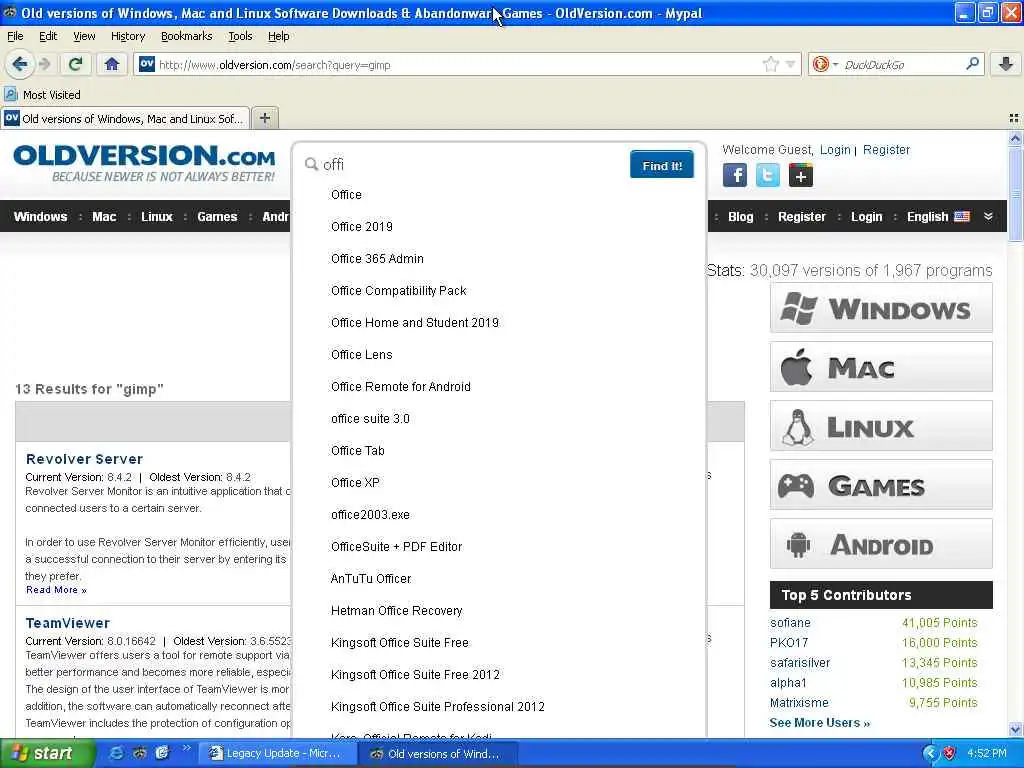
Task: Expand the address bar history dropdown
Action: pyautogui.click(x=790, y=65)
